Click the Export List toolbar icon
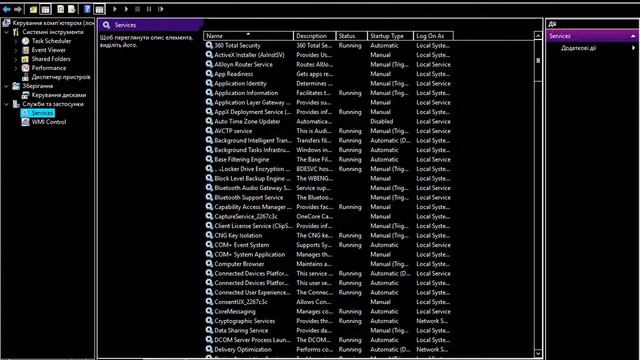 coord(72,9)
